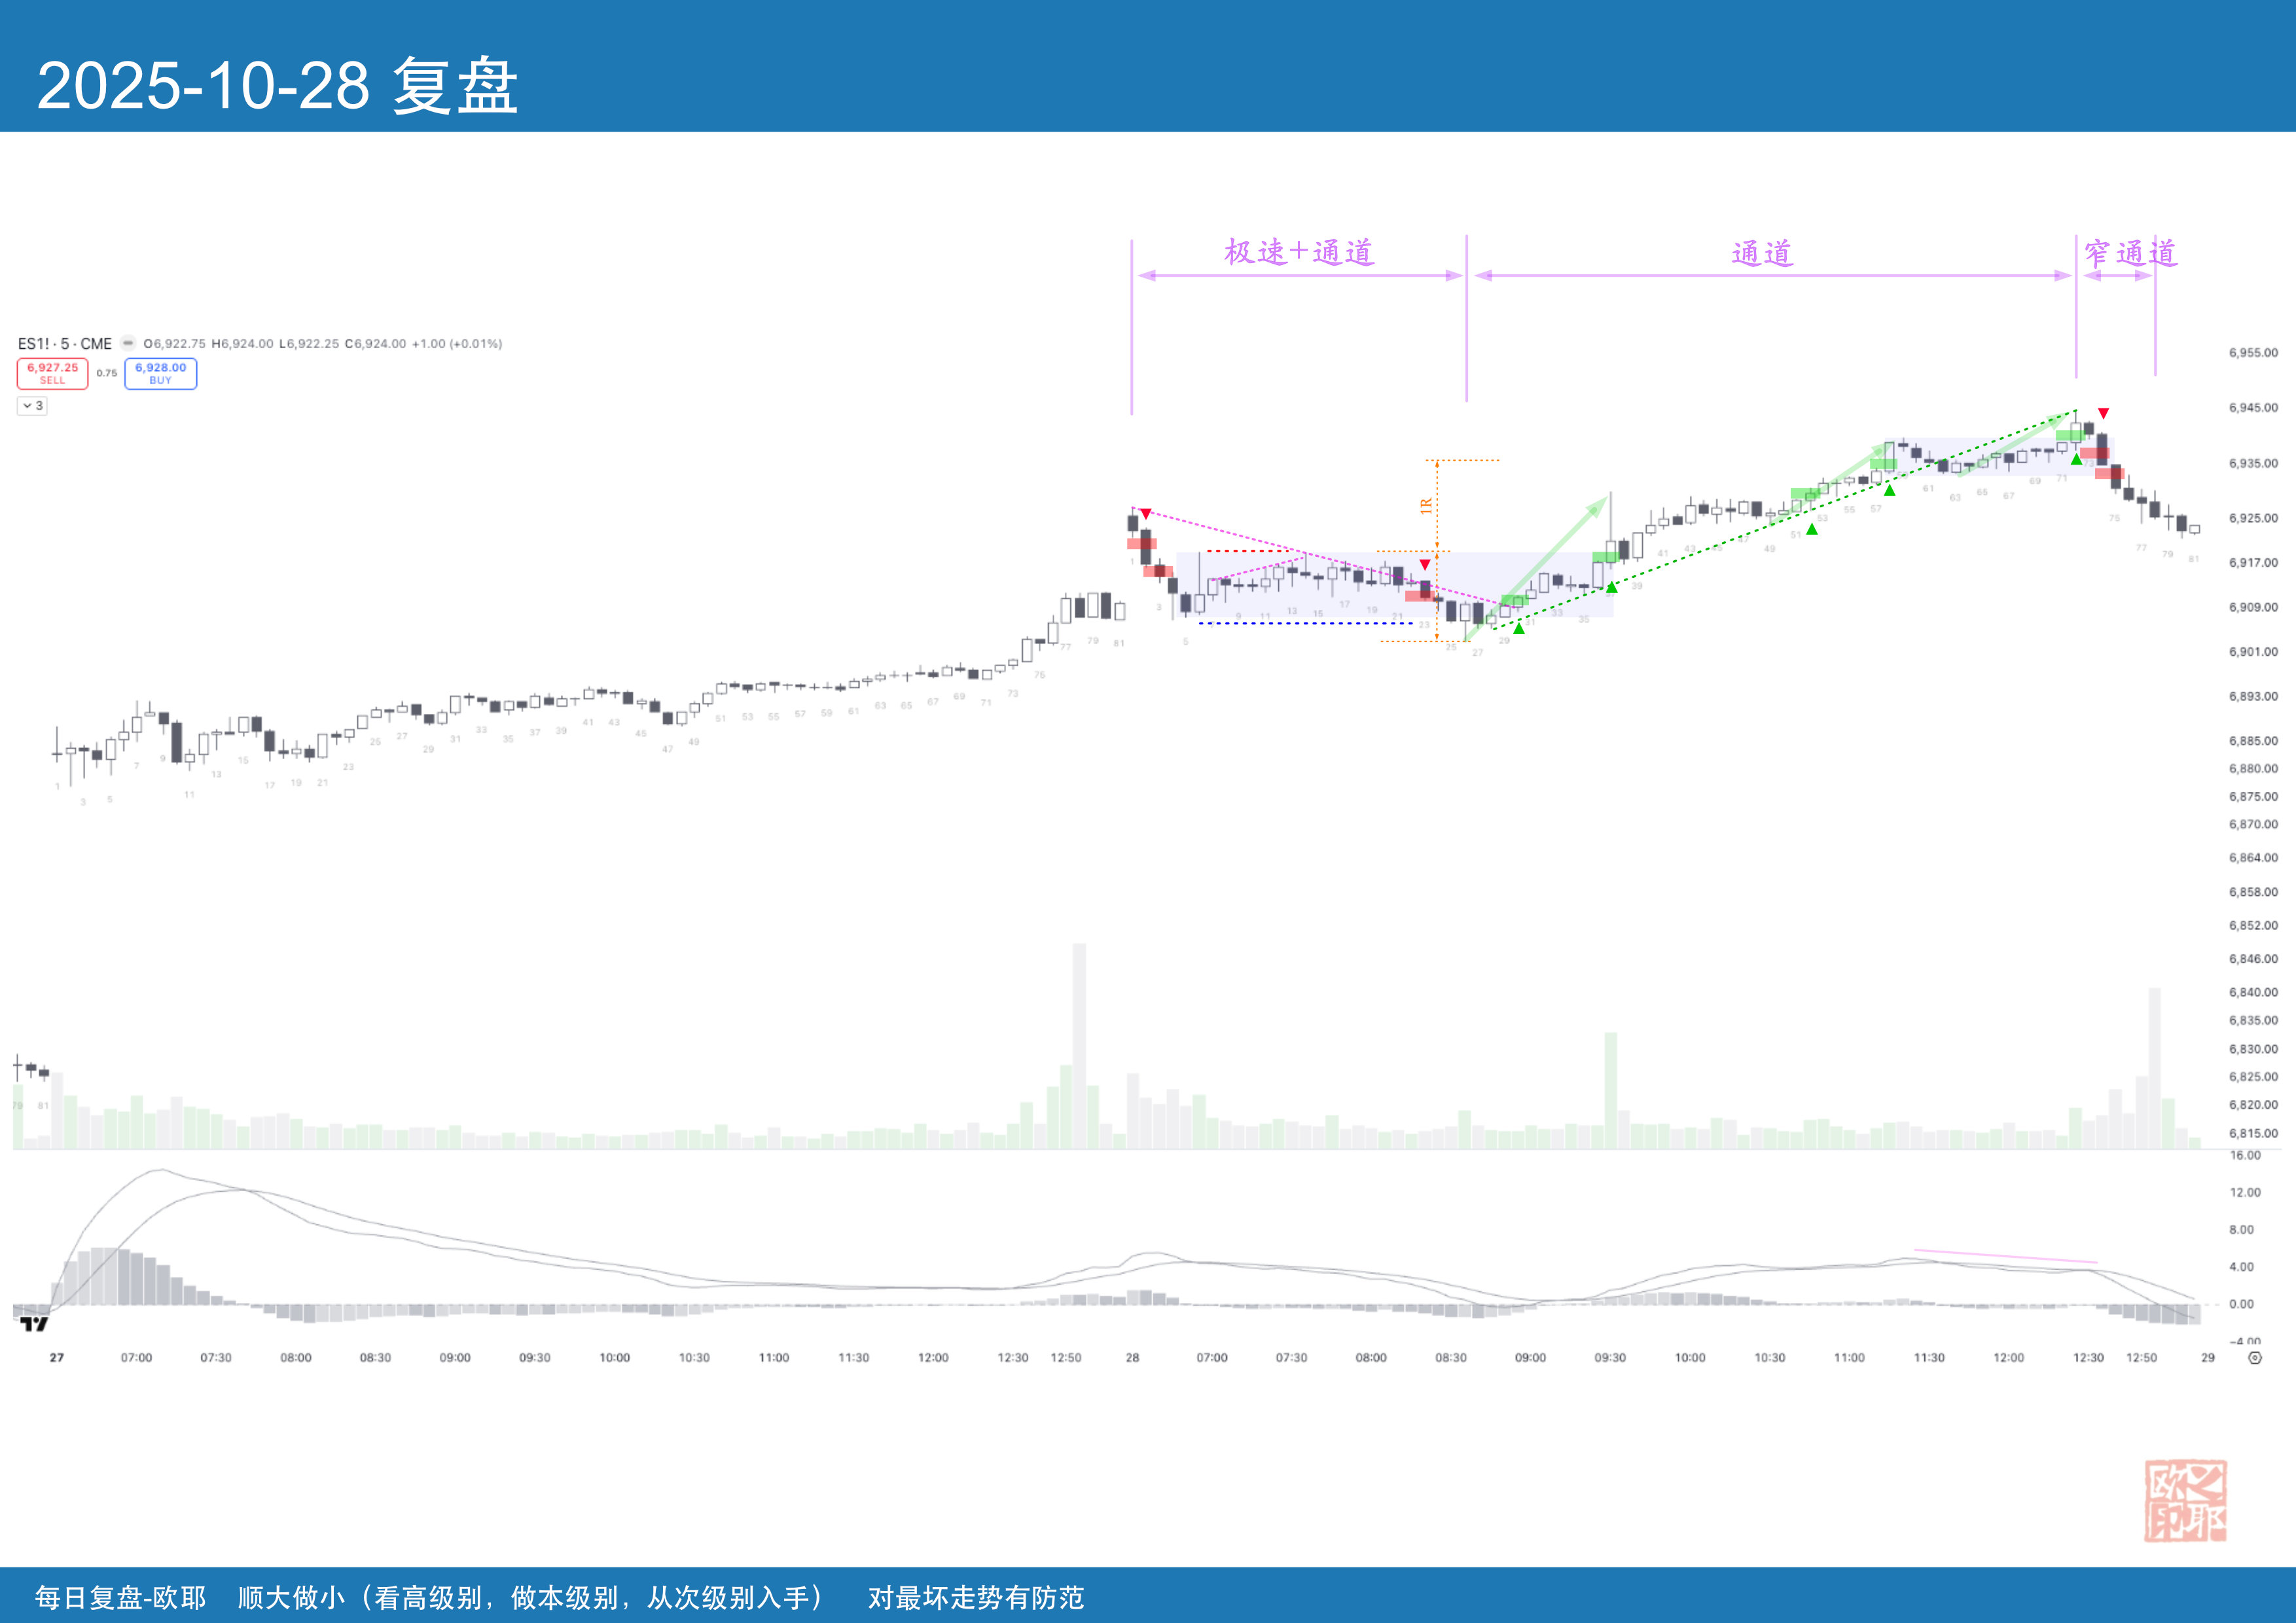Click the BUY 6,928.00 button
Image resolution: width=2296 pixels, height=1623 pixels.
tap(160, 373)
